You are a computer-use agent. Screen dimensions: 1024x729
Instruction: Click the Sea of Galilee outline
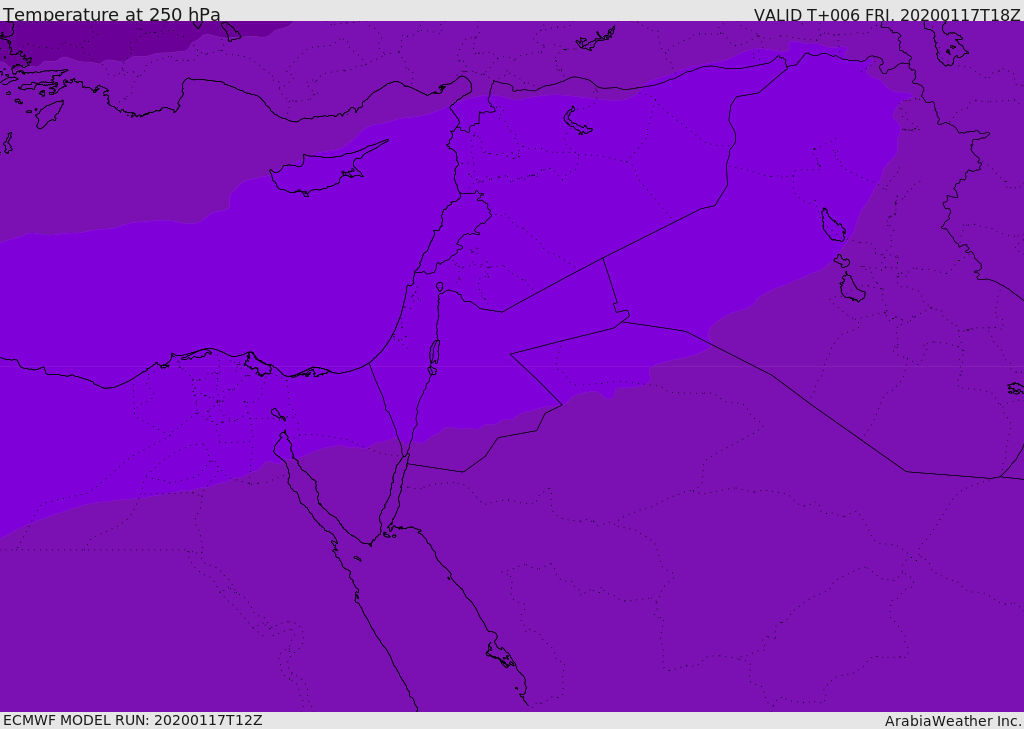coord(440,287)
